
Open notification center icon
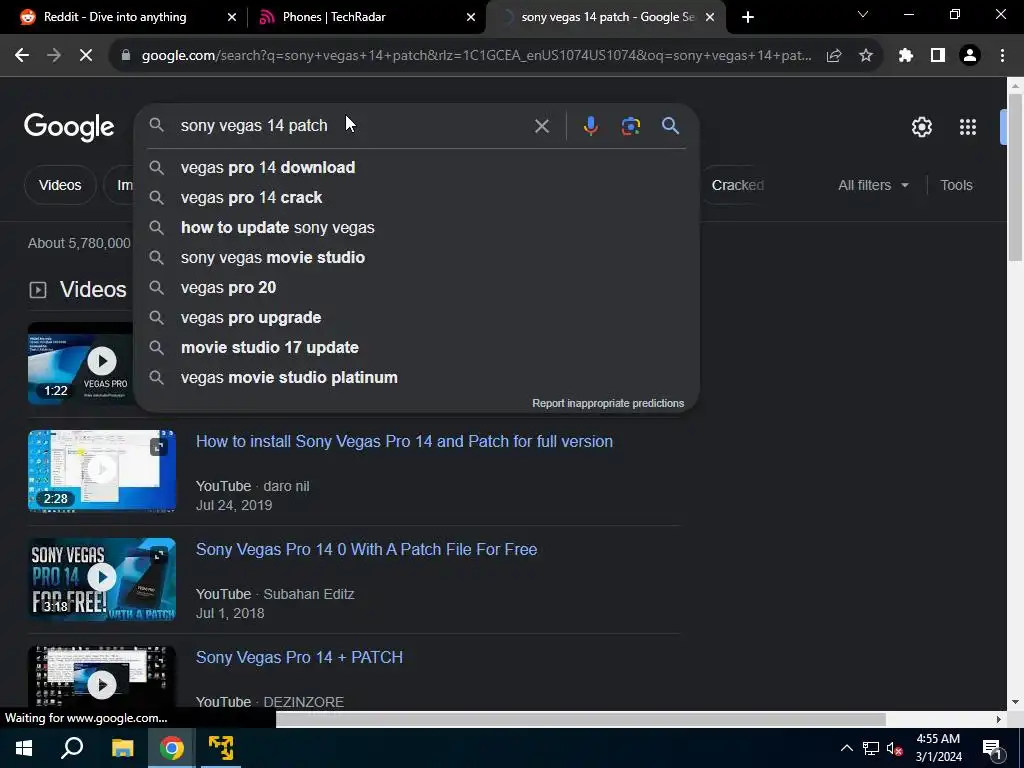991,748
